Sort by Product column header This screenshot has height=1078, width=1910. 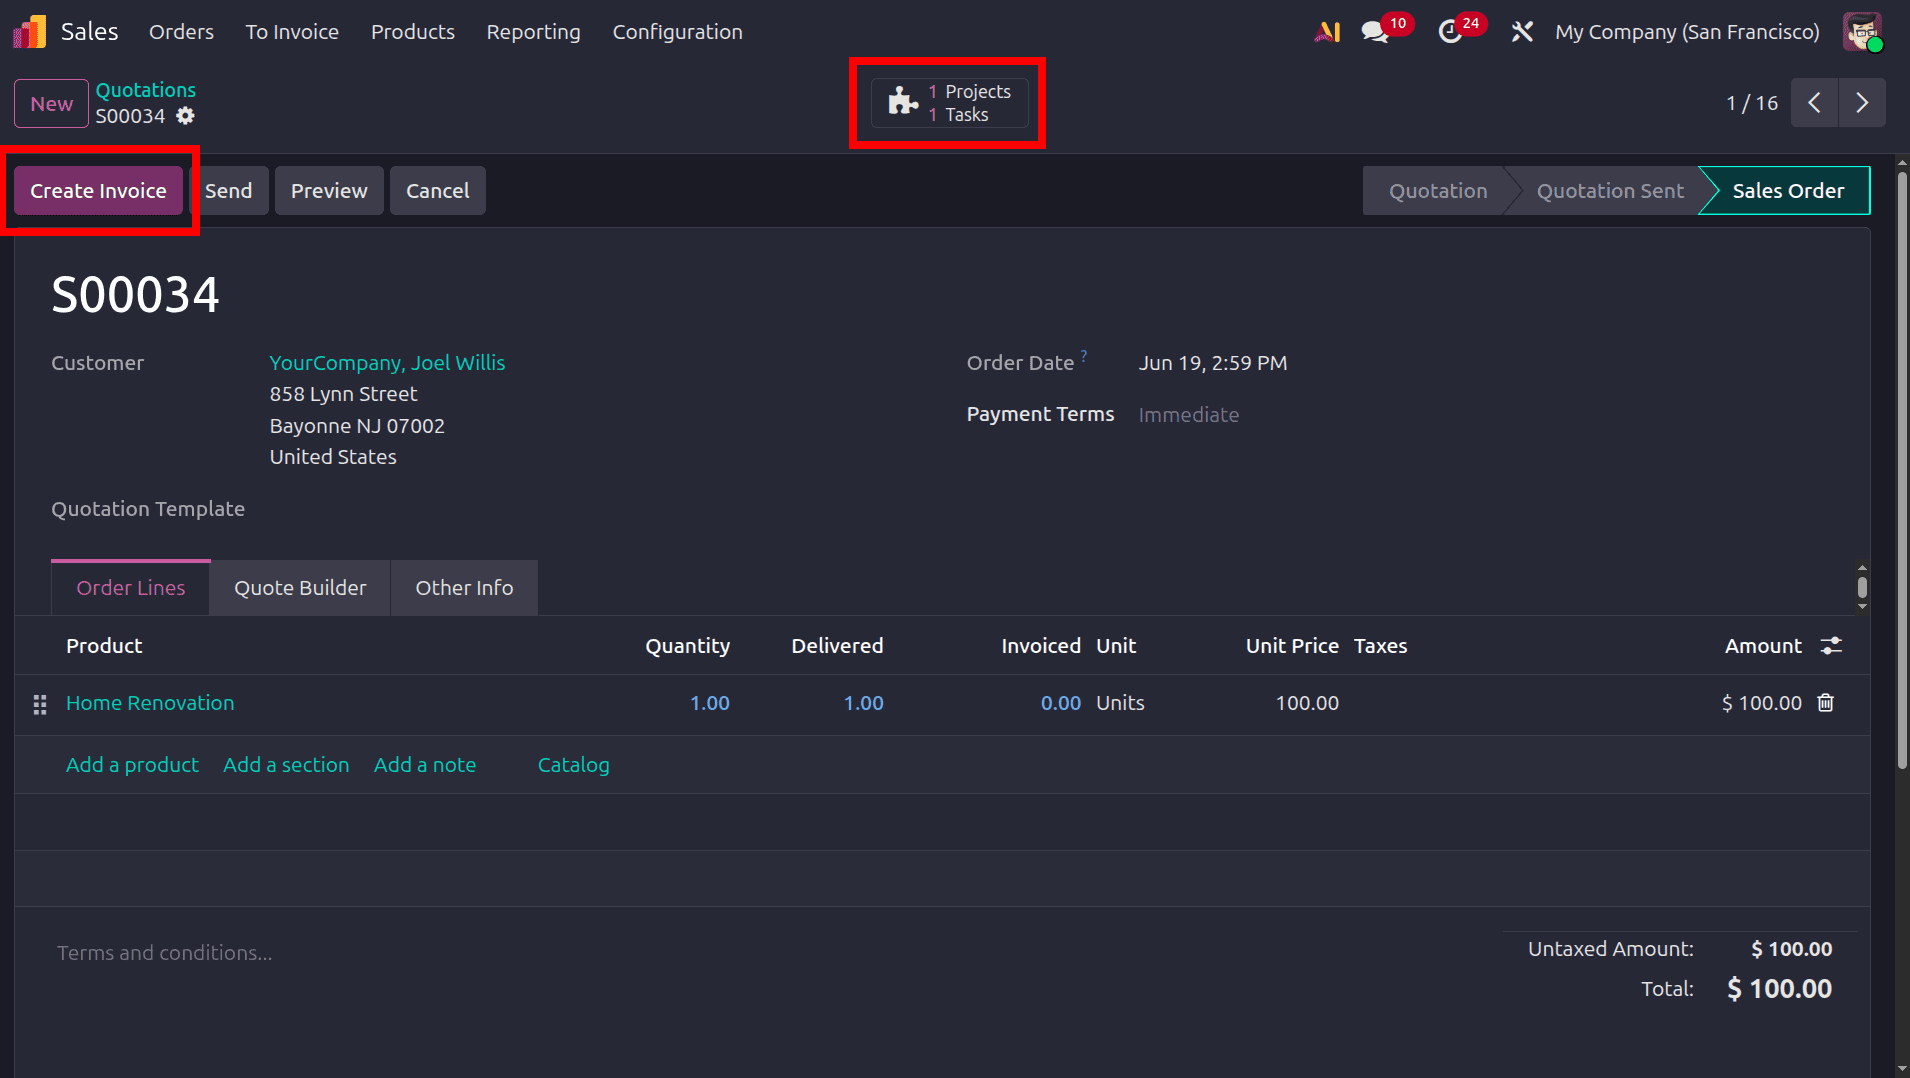104,646
